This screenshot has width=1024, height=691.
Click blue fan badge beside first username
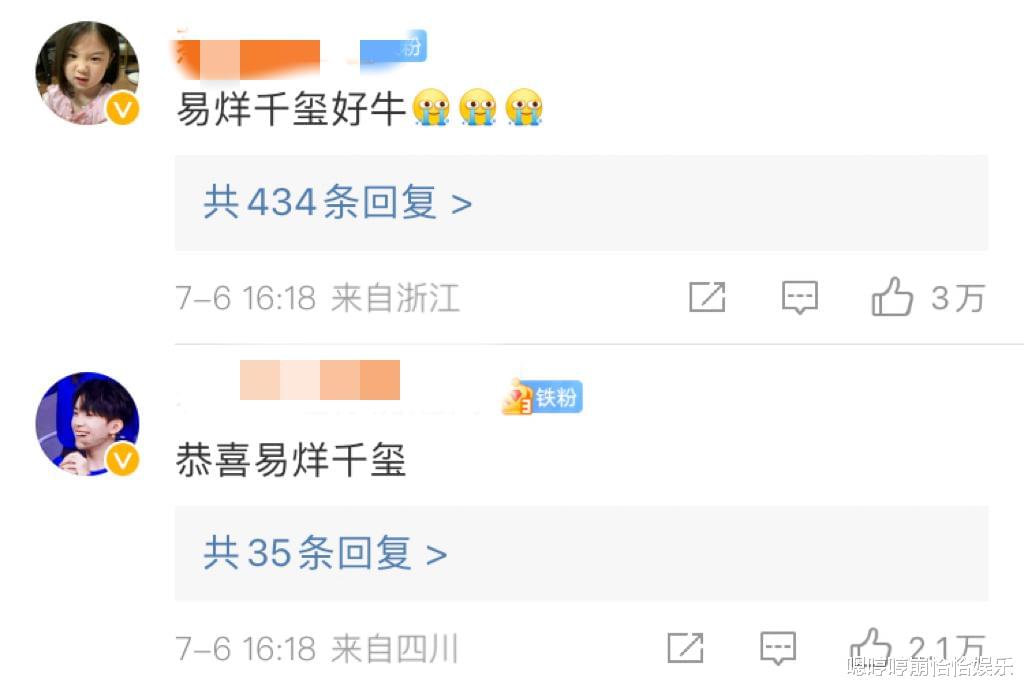point(394,47)
